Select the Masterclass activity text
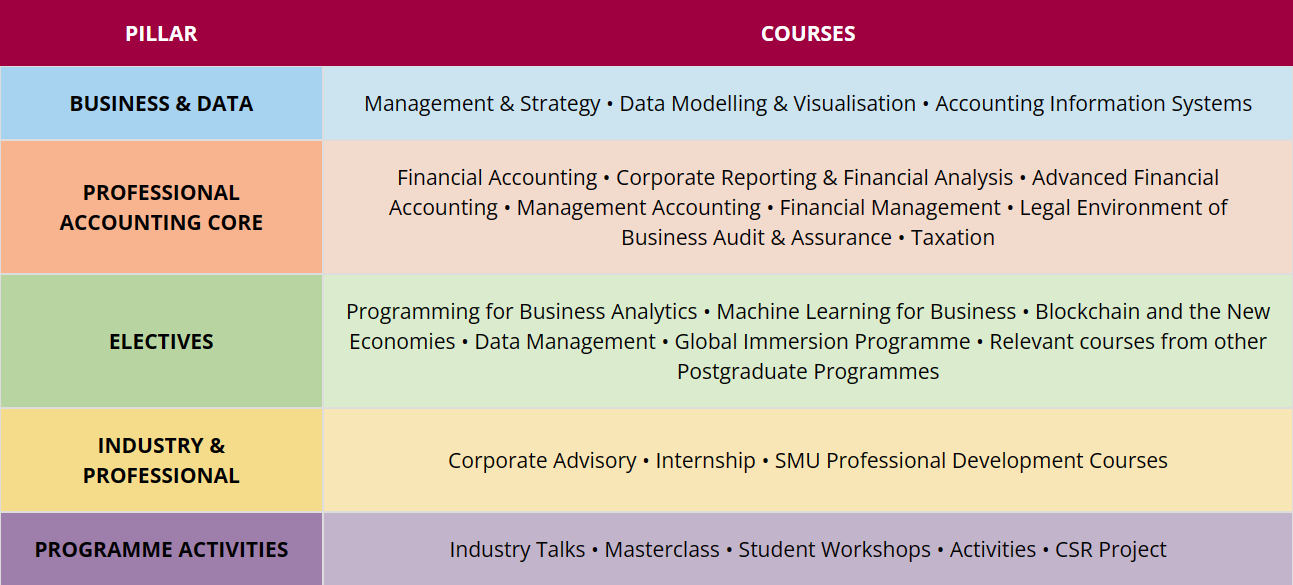1293x585 pixels. click(661, 549)
